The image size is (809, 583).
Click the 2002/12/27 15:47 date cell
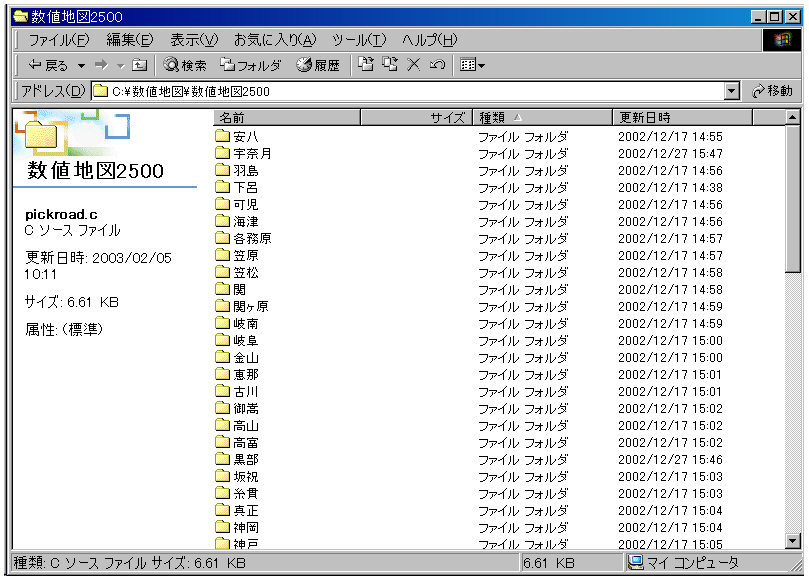pos(670,153)
